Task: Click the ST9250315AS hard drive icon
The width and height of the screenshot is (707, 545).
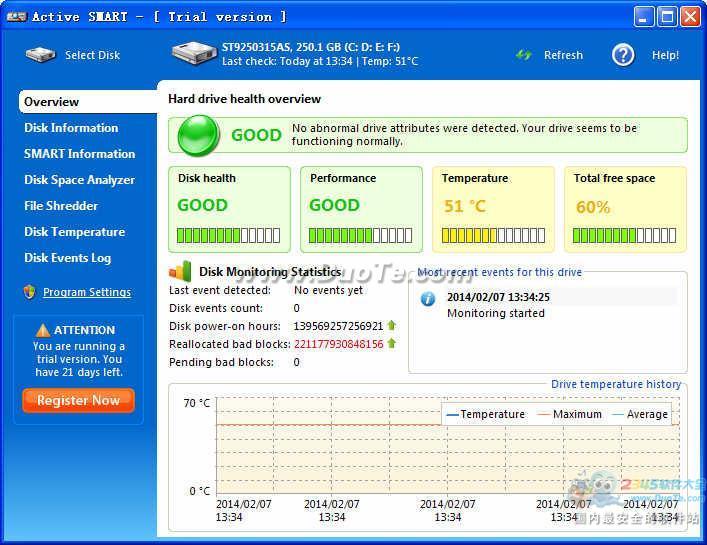Action: click(193, 54)
